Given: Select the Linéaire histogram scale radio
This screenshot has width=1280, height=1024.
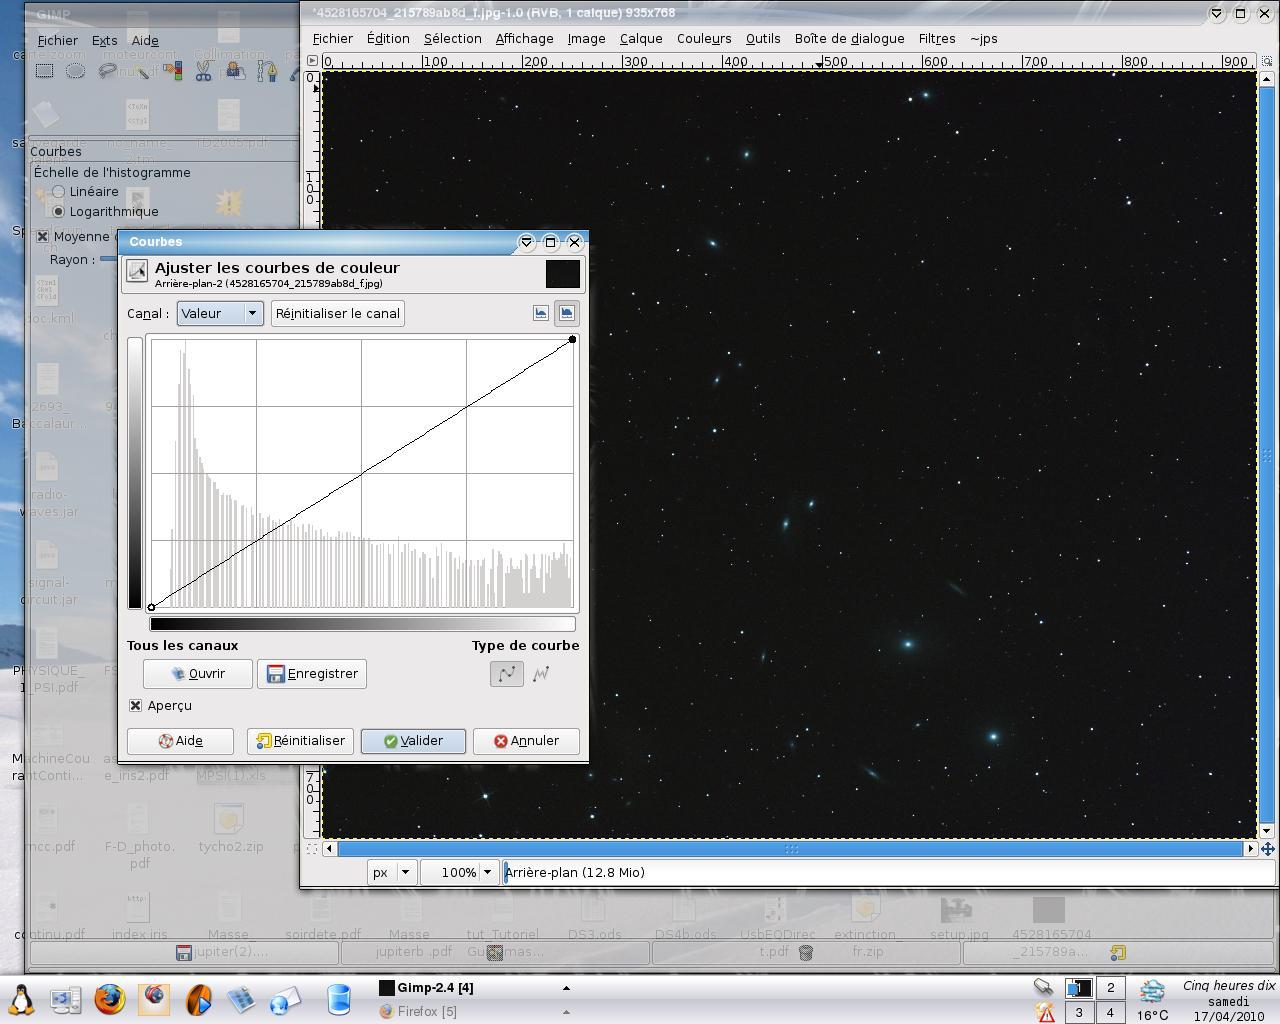Looking at the screenshot, I should tap(59, 192).
